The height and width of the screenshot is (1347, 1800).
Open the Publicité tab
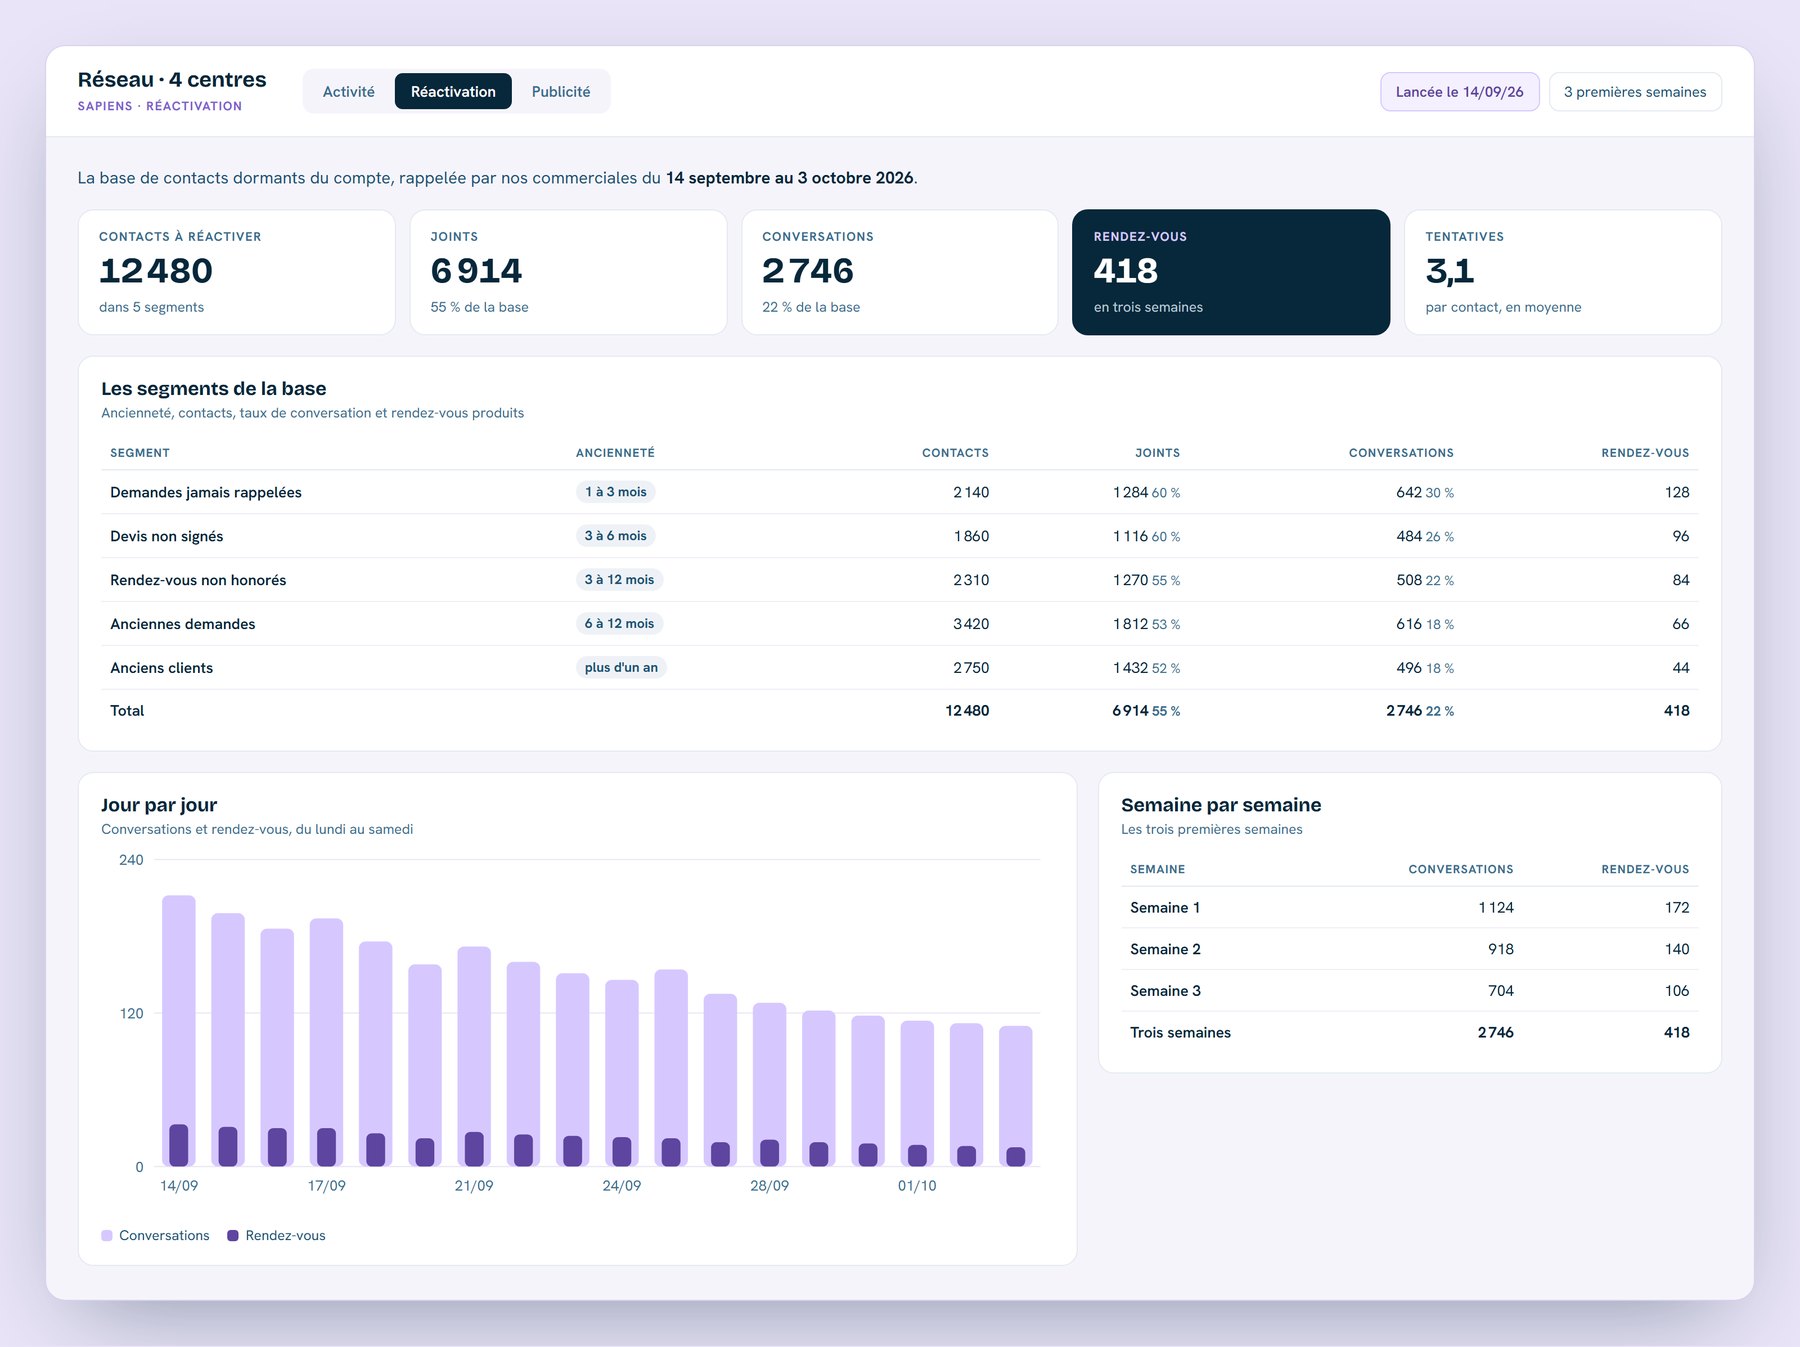point(560,91)
